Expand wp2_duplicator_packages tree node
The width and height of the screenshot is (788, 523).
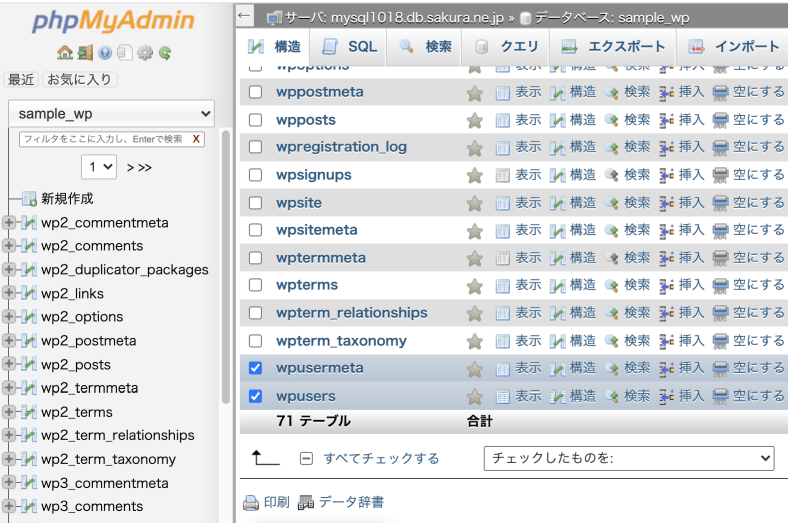9,269
